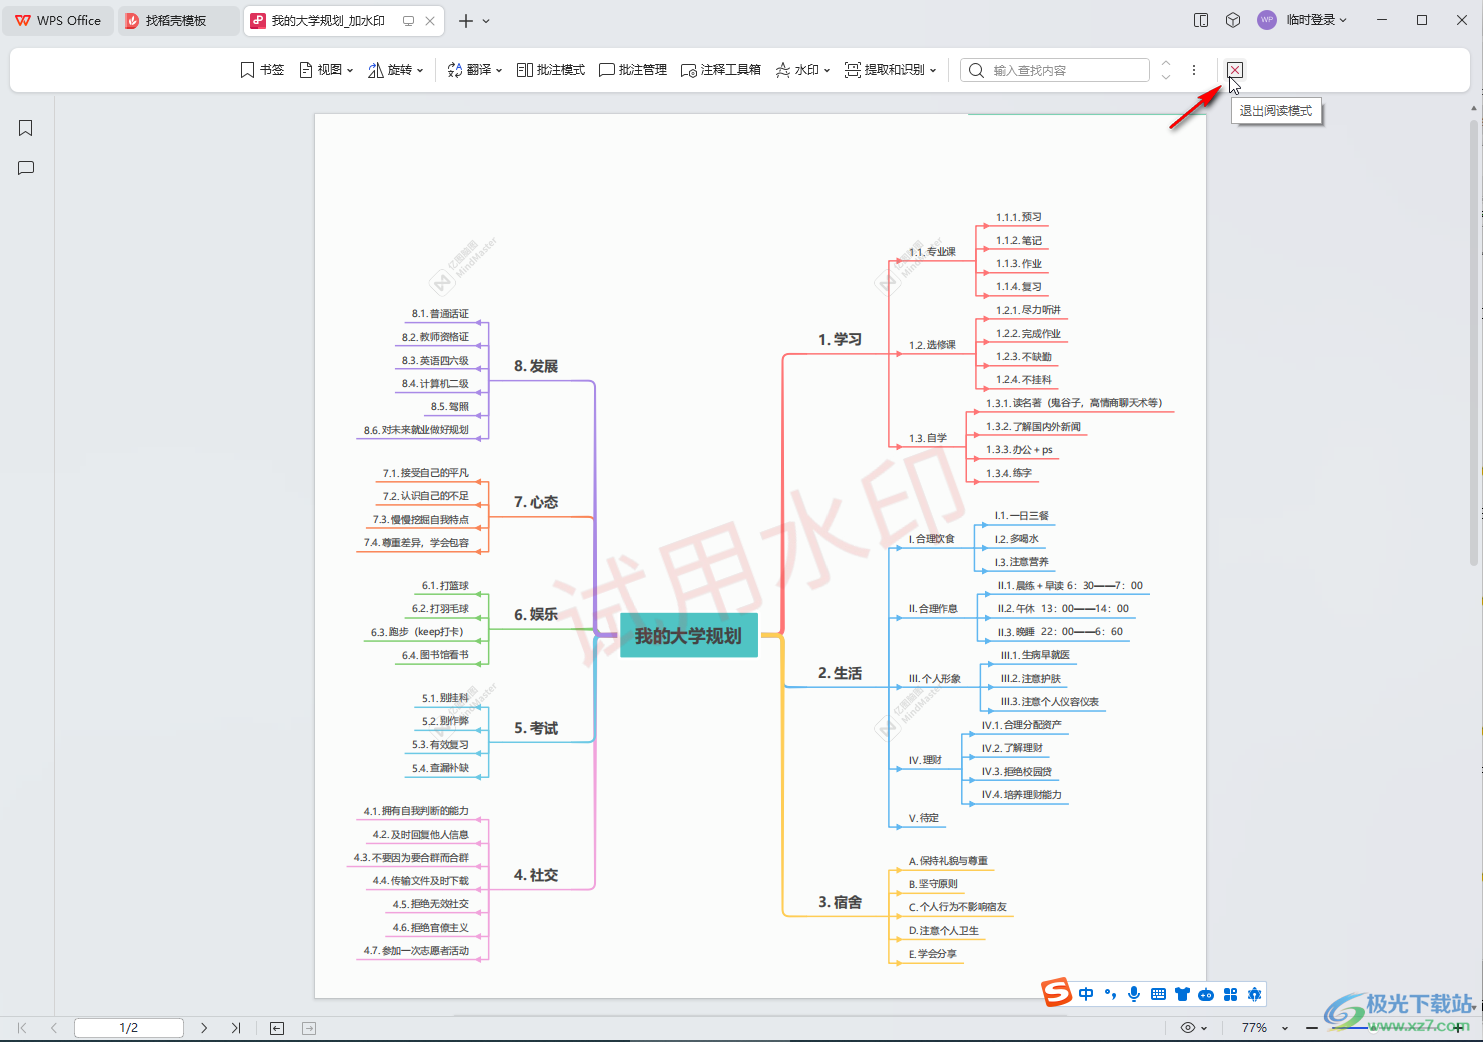The height and width of the screenshot is (1042, 1483).
Task: Go to the previous page
Action: [54, 1028]
